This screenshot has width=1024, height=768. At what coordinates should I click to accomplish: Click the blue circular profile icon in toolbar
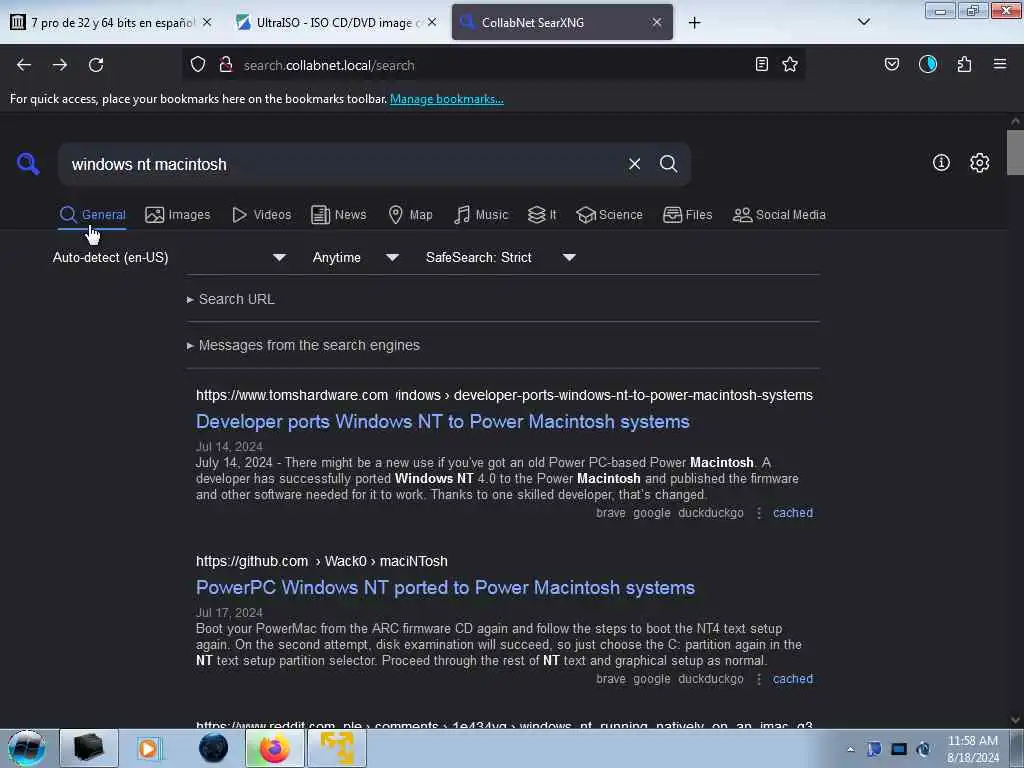coord(928,64)
